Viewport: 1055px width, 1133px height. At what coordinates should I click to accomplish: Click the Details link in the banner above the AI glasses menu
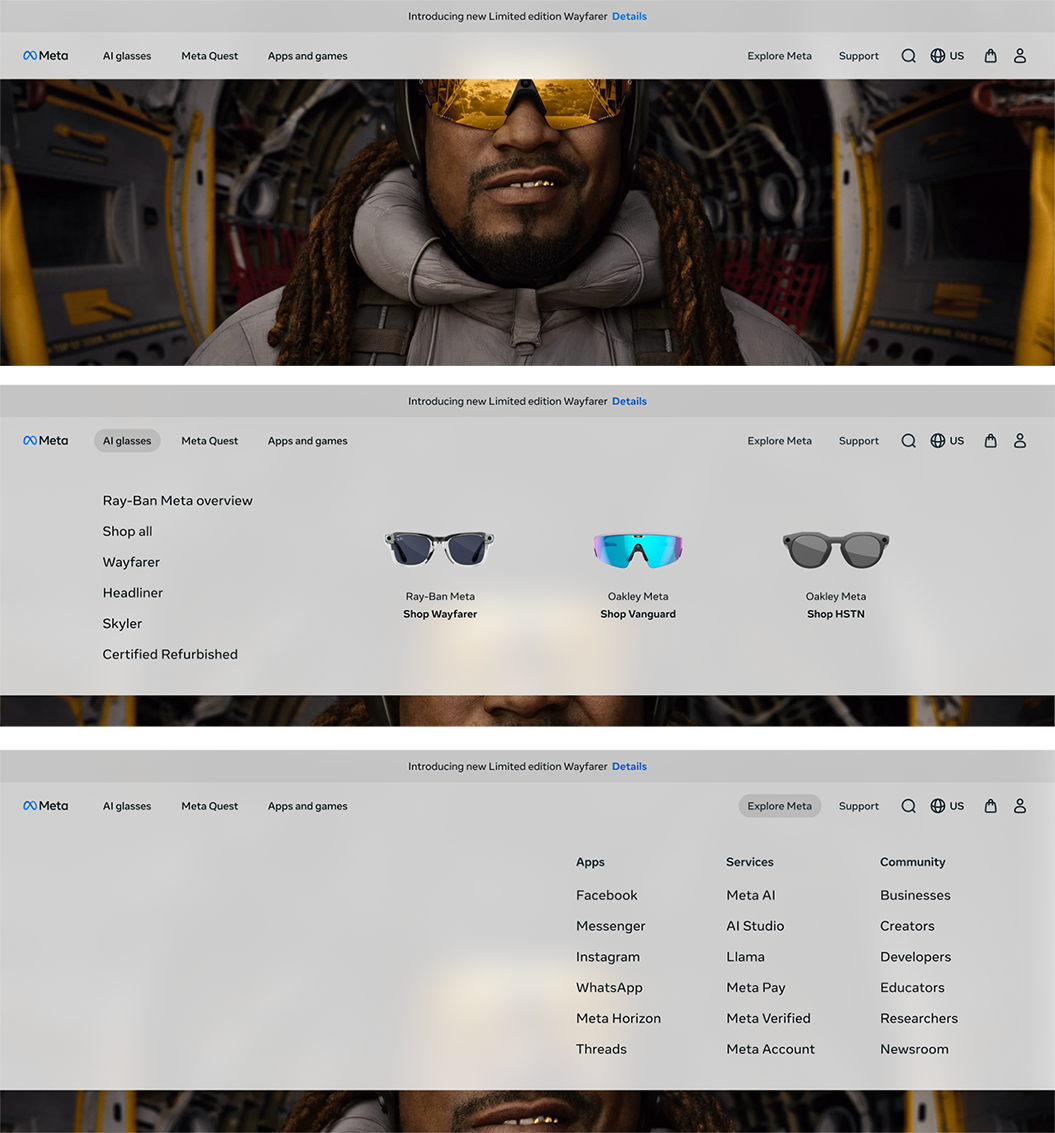click(x=629, y=401)
